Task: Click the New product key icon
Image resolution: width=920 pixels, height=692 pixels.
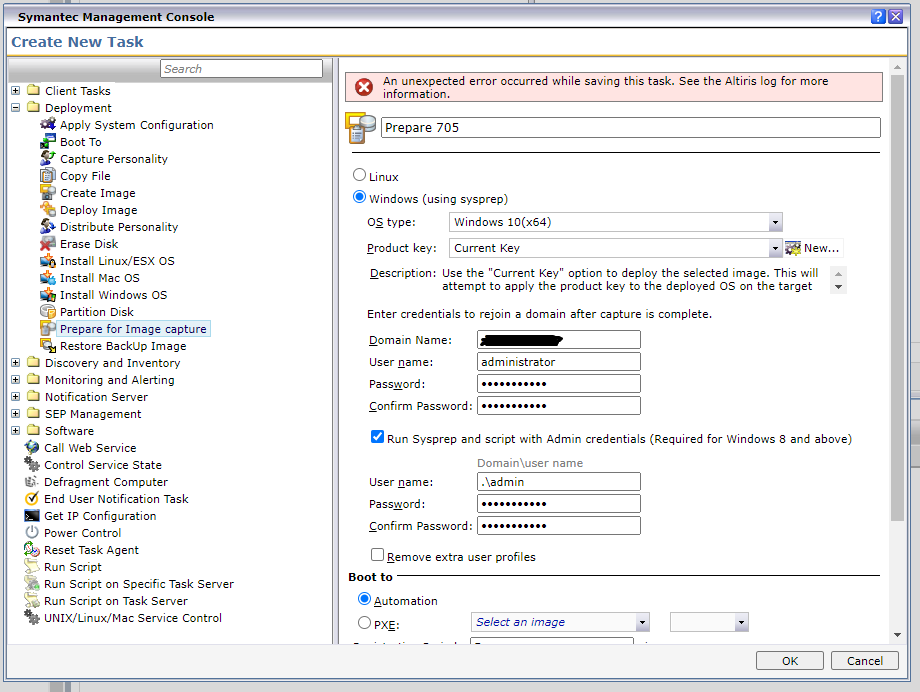Action: pos(793,248)
